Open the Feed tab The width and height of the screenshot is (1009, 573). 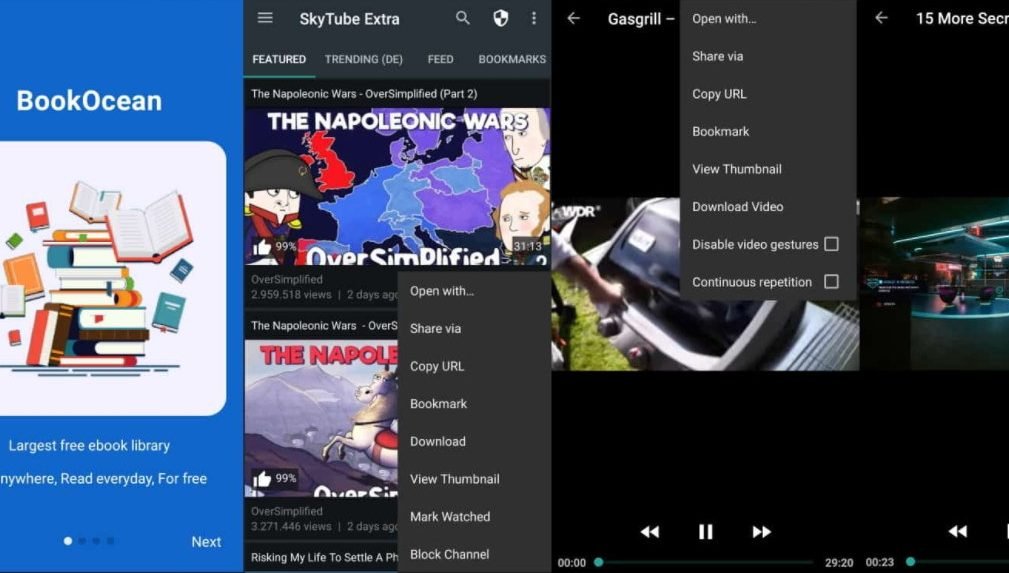440,59
